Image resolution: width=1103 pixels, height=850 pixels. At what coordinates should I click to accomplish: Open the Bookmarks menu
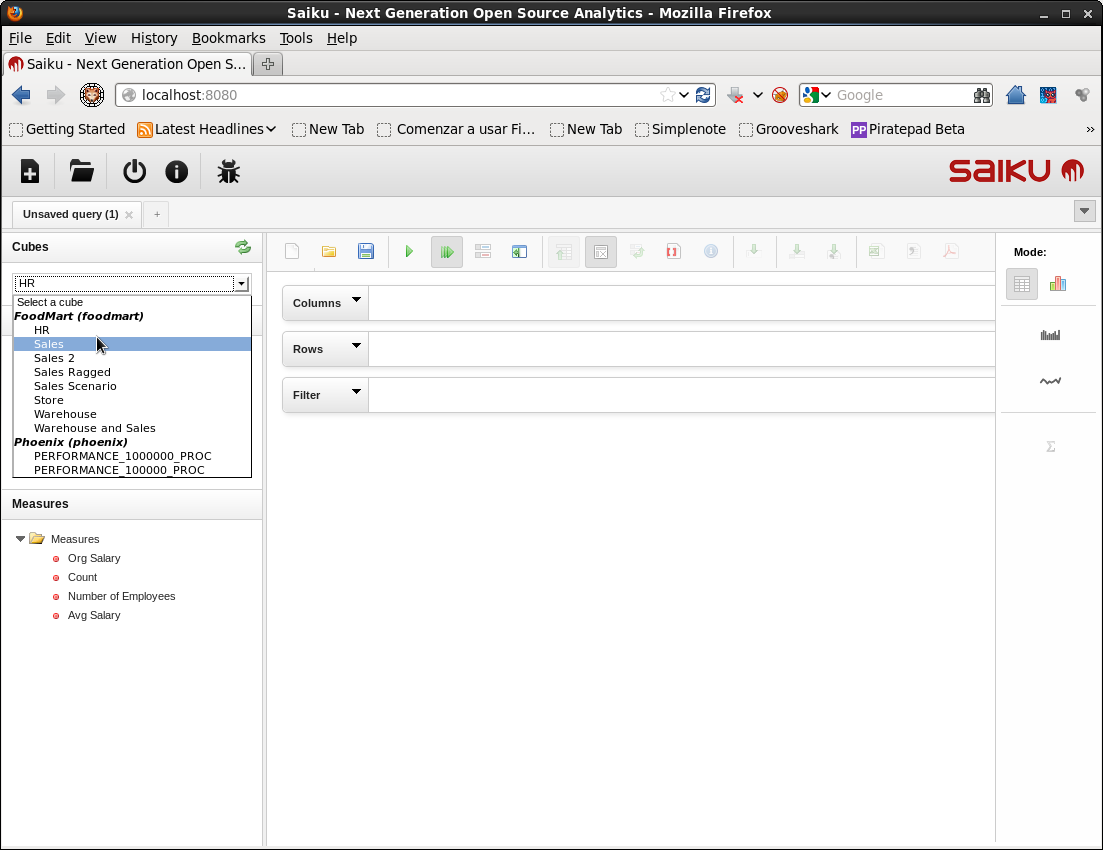pos(228,38)
